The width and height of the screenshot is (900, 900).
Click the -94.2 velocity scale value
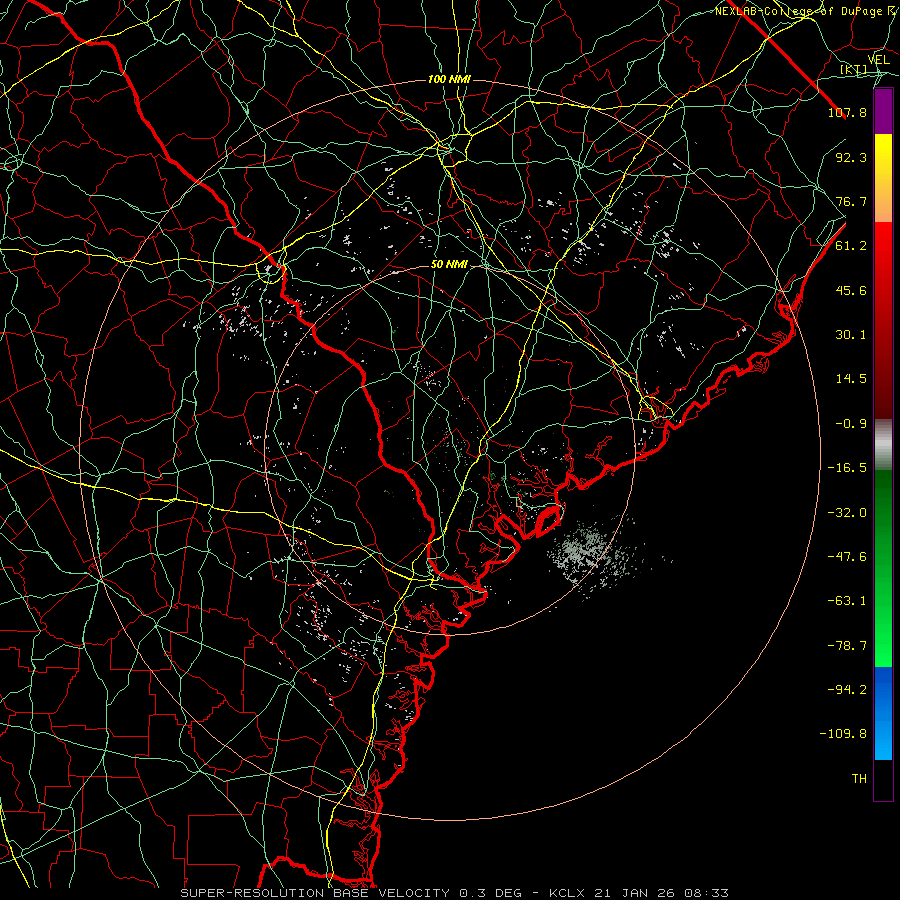(x=847, y=690)
